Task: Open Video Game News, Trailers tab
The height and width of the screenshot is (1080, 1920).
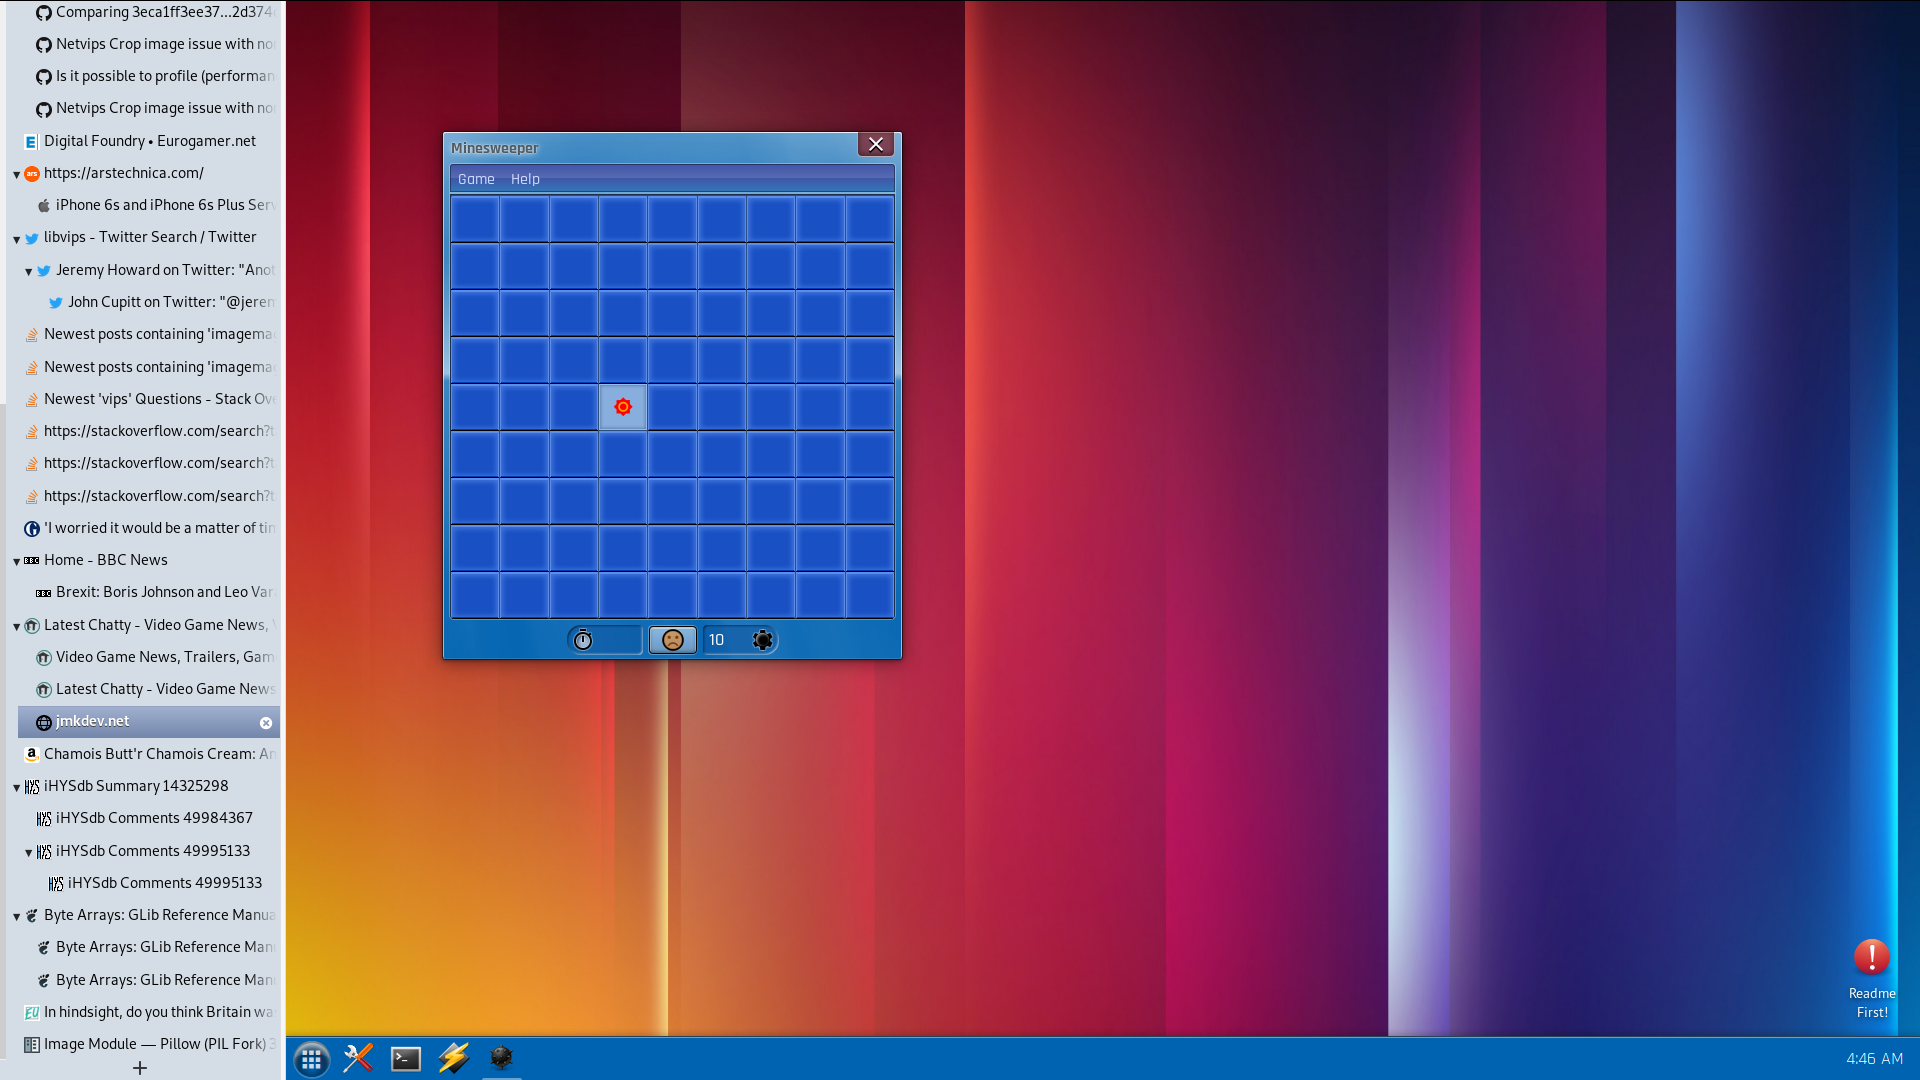Action: pos(155,657)
